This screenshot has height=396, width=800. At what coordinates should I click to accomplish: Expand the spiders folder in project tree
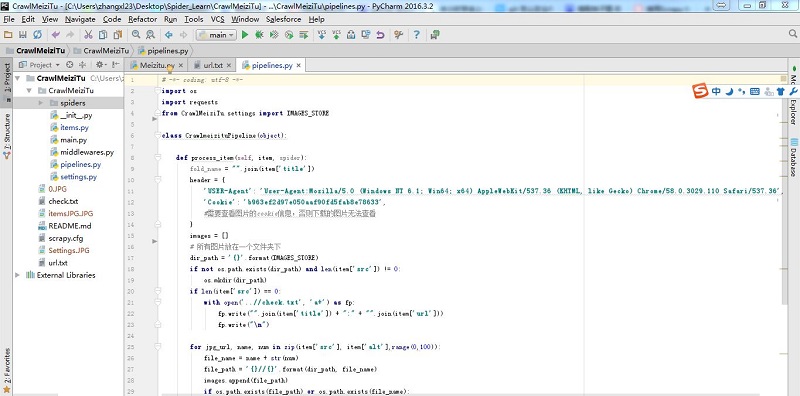coord(41,103)
